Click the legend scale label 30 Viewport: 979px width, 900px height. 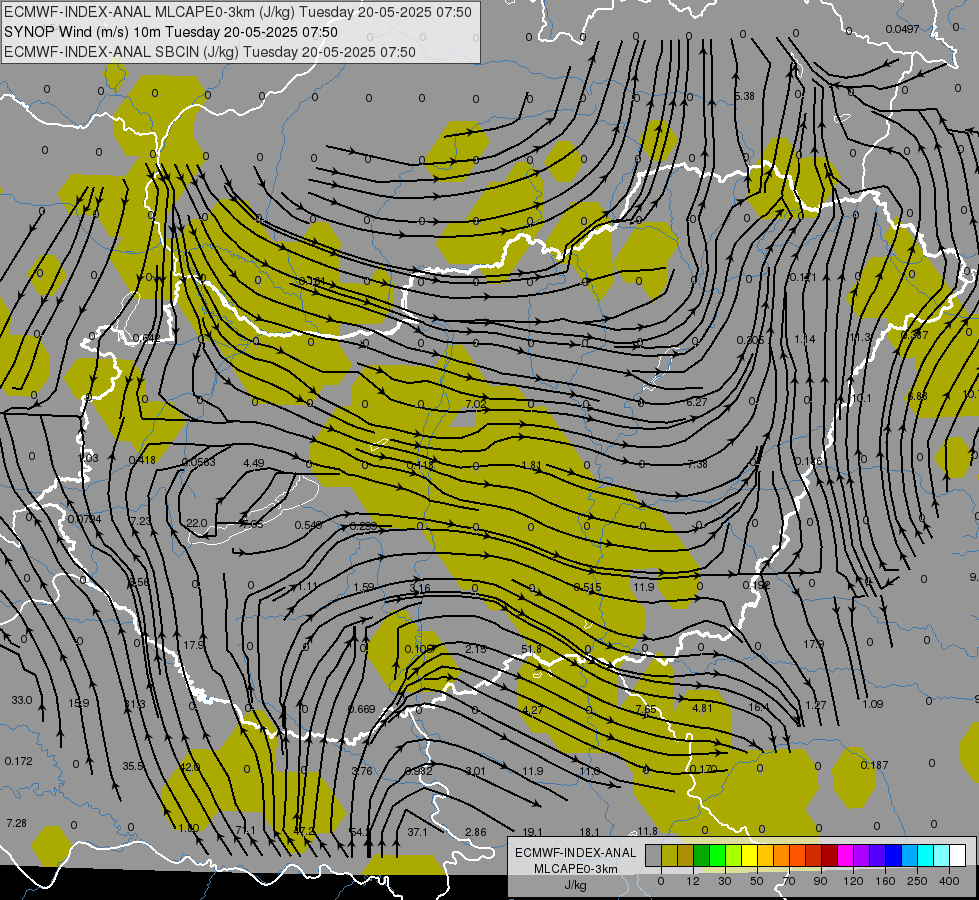724,881
